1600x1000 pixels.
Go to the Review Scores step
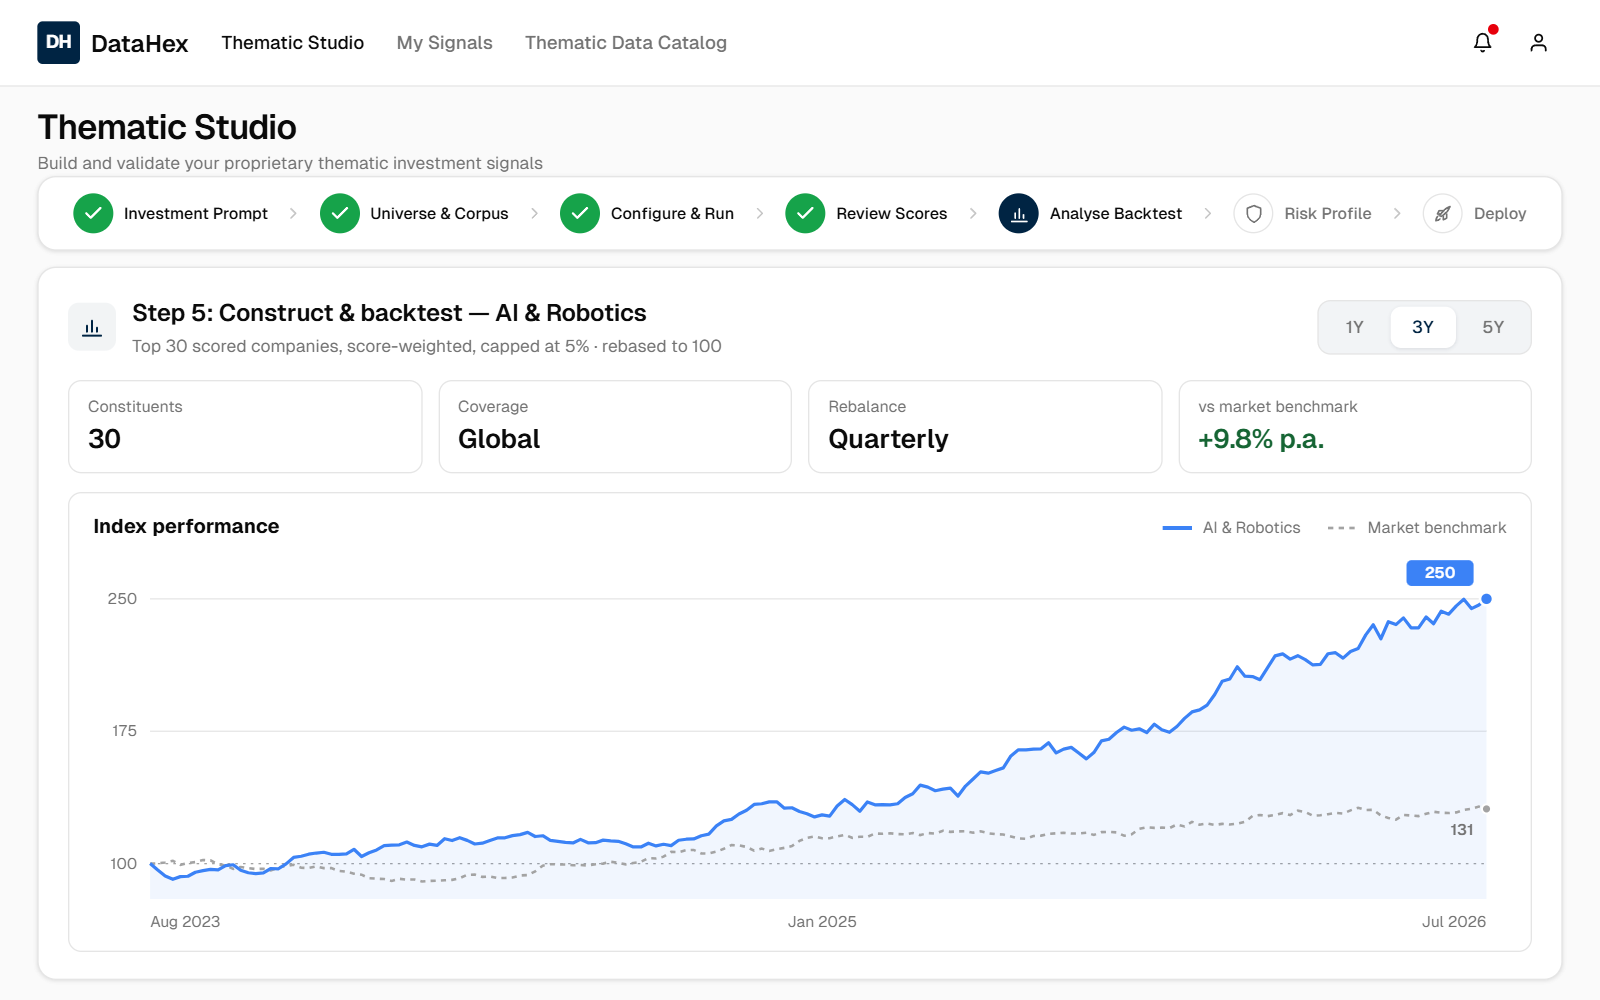coord(892,213)
